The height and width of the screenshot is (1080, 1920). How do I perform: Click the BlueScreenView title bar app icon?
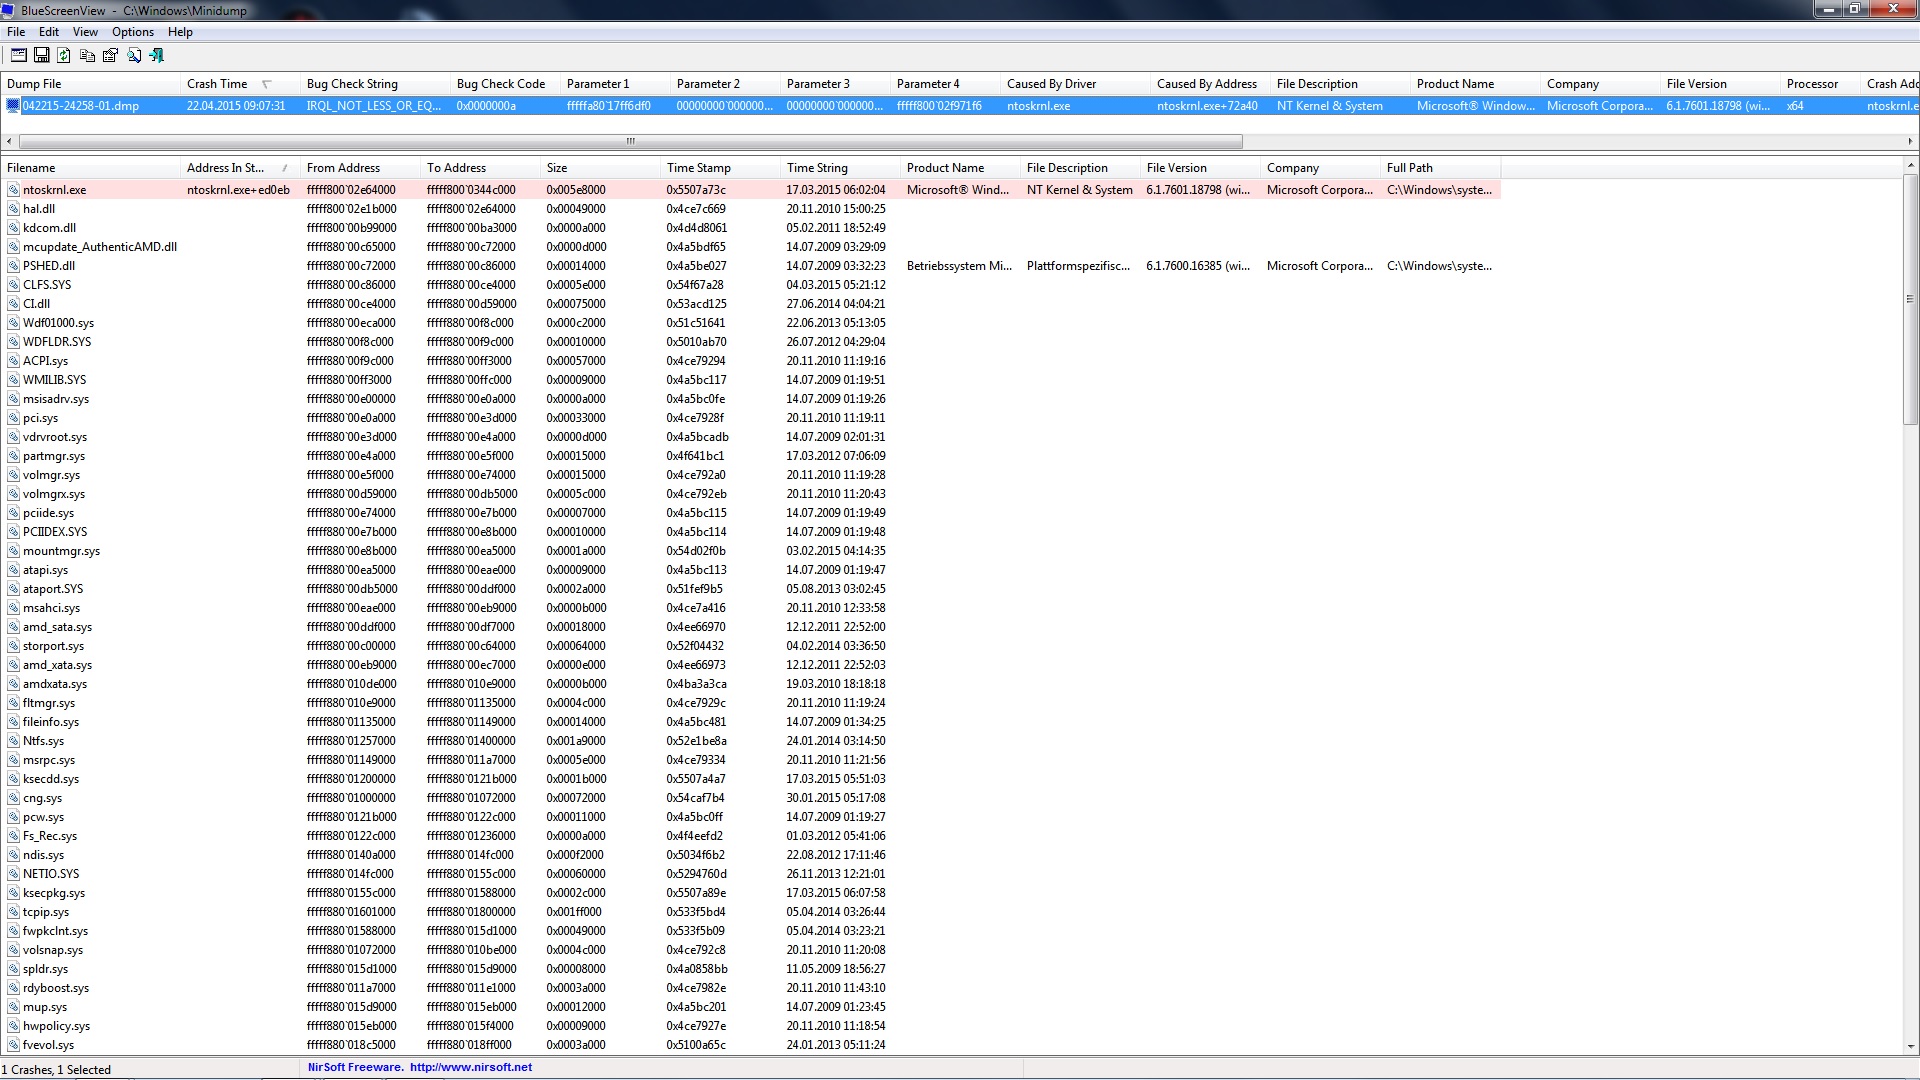[9, 10]
